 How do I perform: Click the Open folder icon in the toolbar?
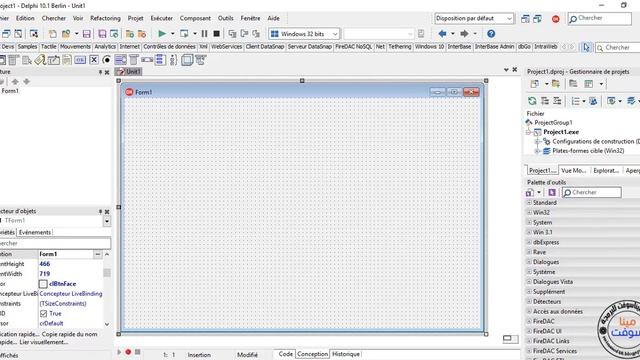(66, 34)
